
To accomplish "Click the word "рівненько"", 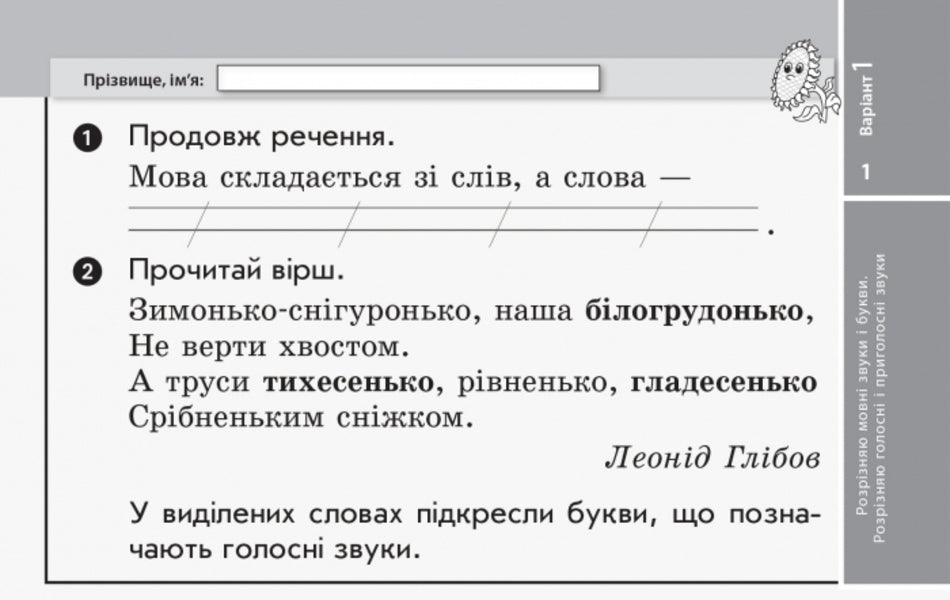I will tap(531, 383).
